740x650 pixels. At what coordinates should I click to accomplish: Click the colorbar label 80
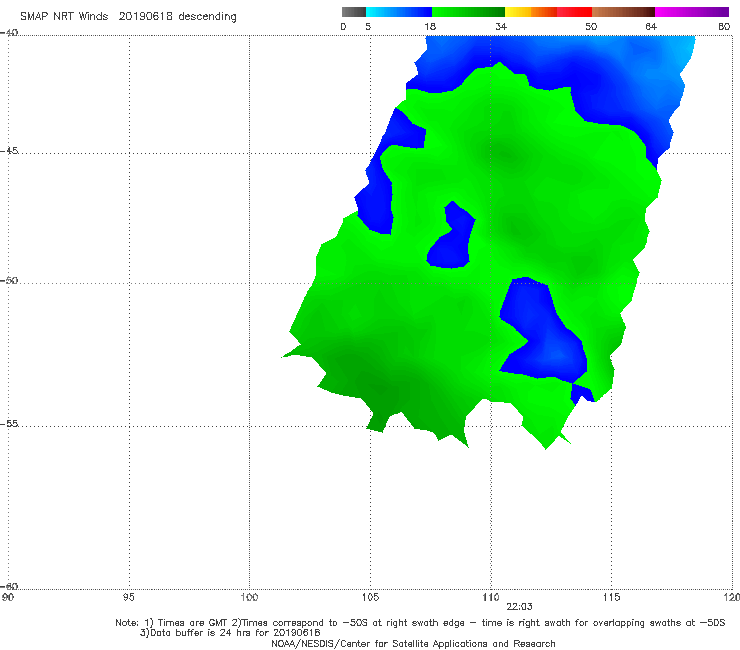[x=724, y=27]
